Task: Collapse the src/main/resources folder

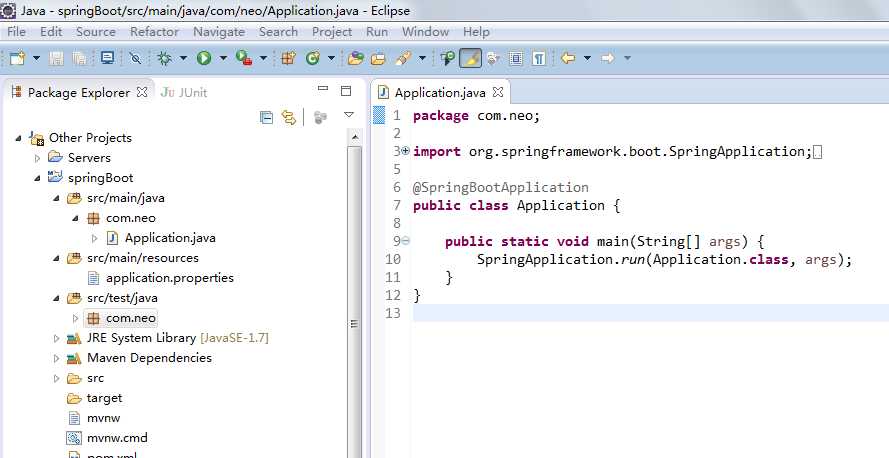Action: [56, 258]
